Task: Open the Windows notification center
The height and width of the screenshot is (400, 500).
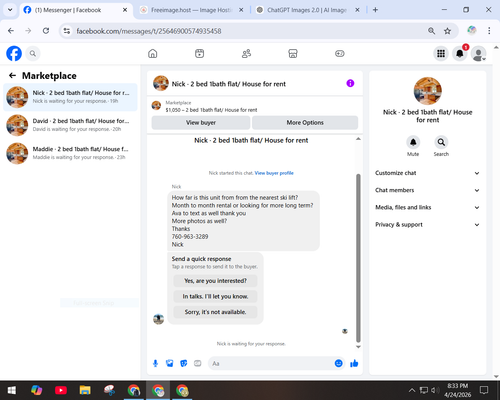Action: (x=484, y=390)
